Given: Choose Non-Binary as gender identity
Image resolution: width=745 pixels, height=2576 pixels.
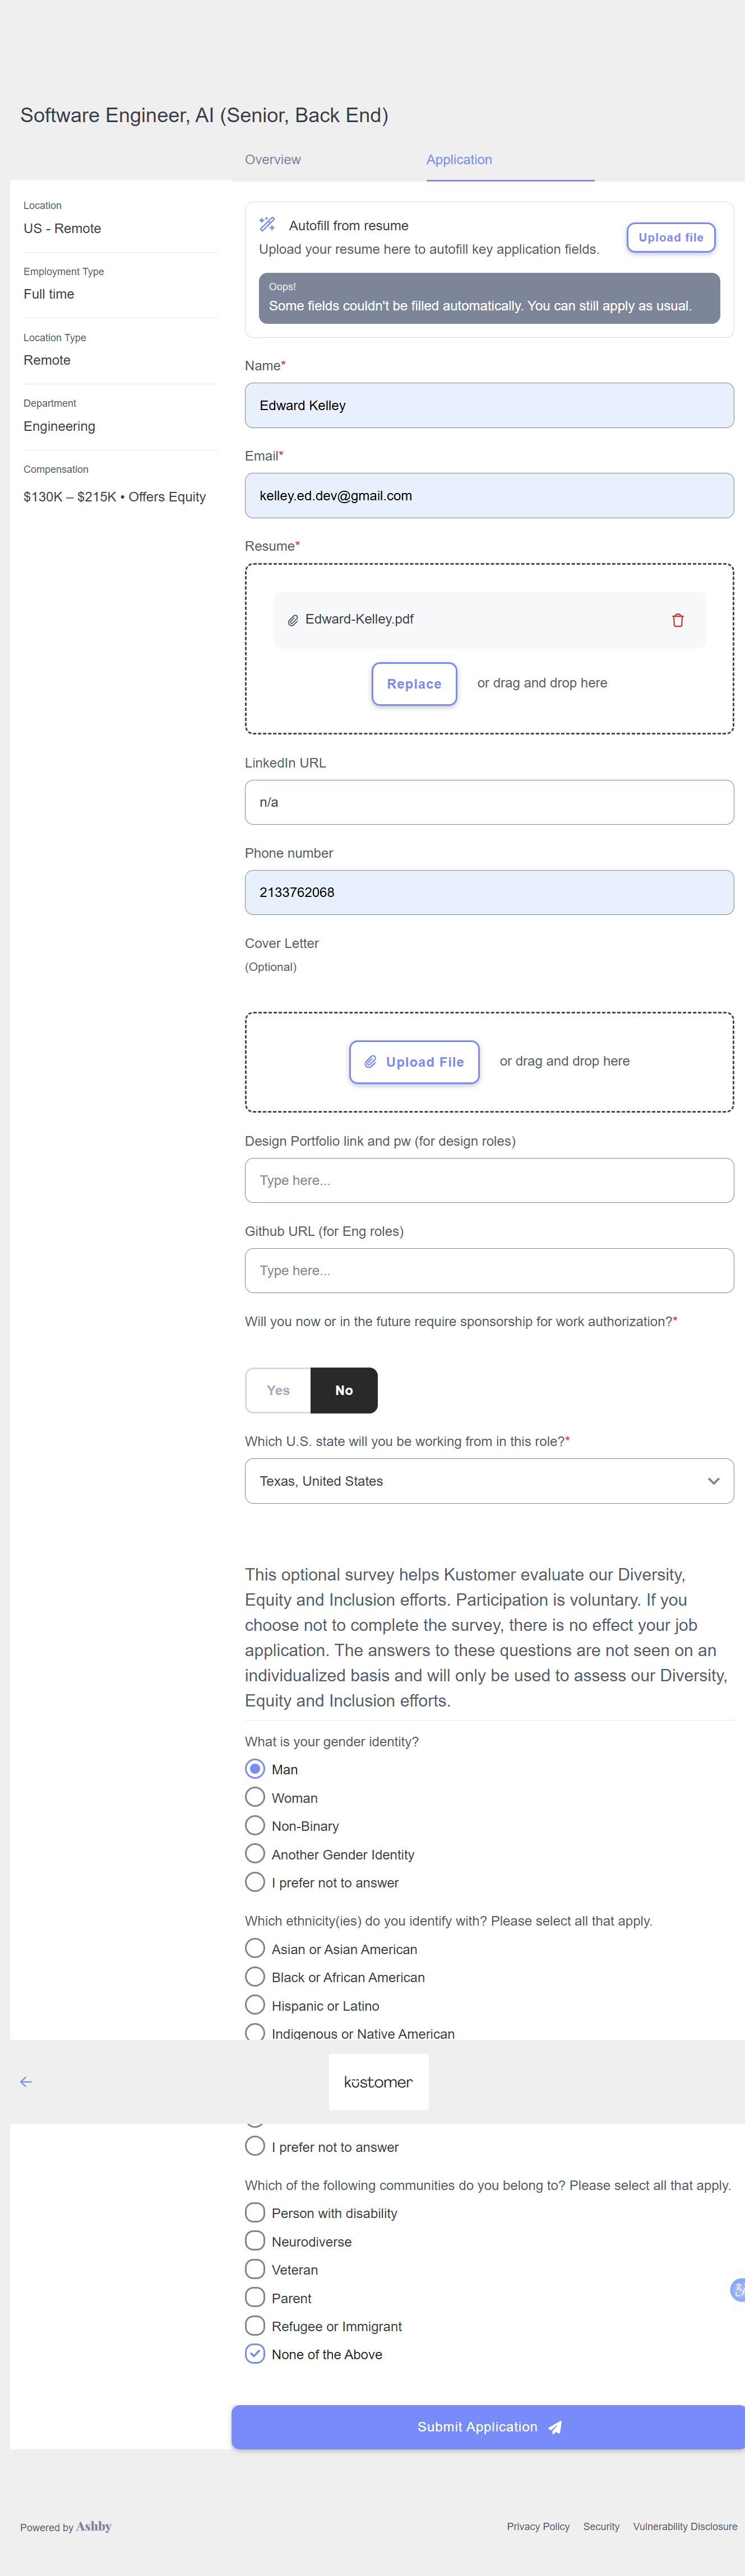Looking at the screenshot, I should [x=255, y=1825].
